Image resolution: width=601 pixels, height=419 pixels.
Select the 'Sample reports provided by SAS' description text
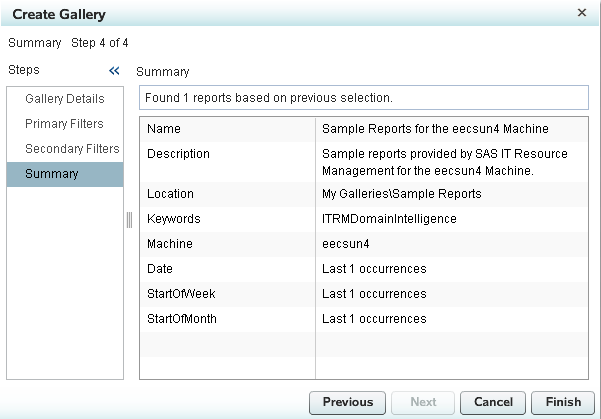445,162
